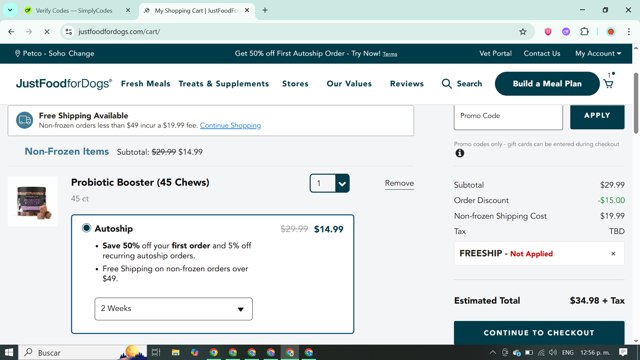Open notification center on taskbar
The height and width of the screenshot is (360, 640).
623,352
